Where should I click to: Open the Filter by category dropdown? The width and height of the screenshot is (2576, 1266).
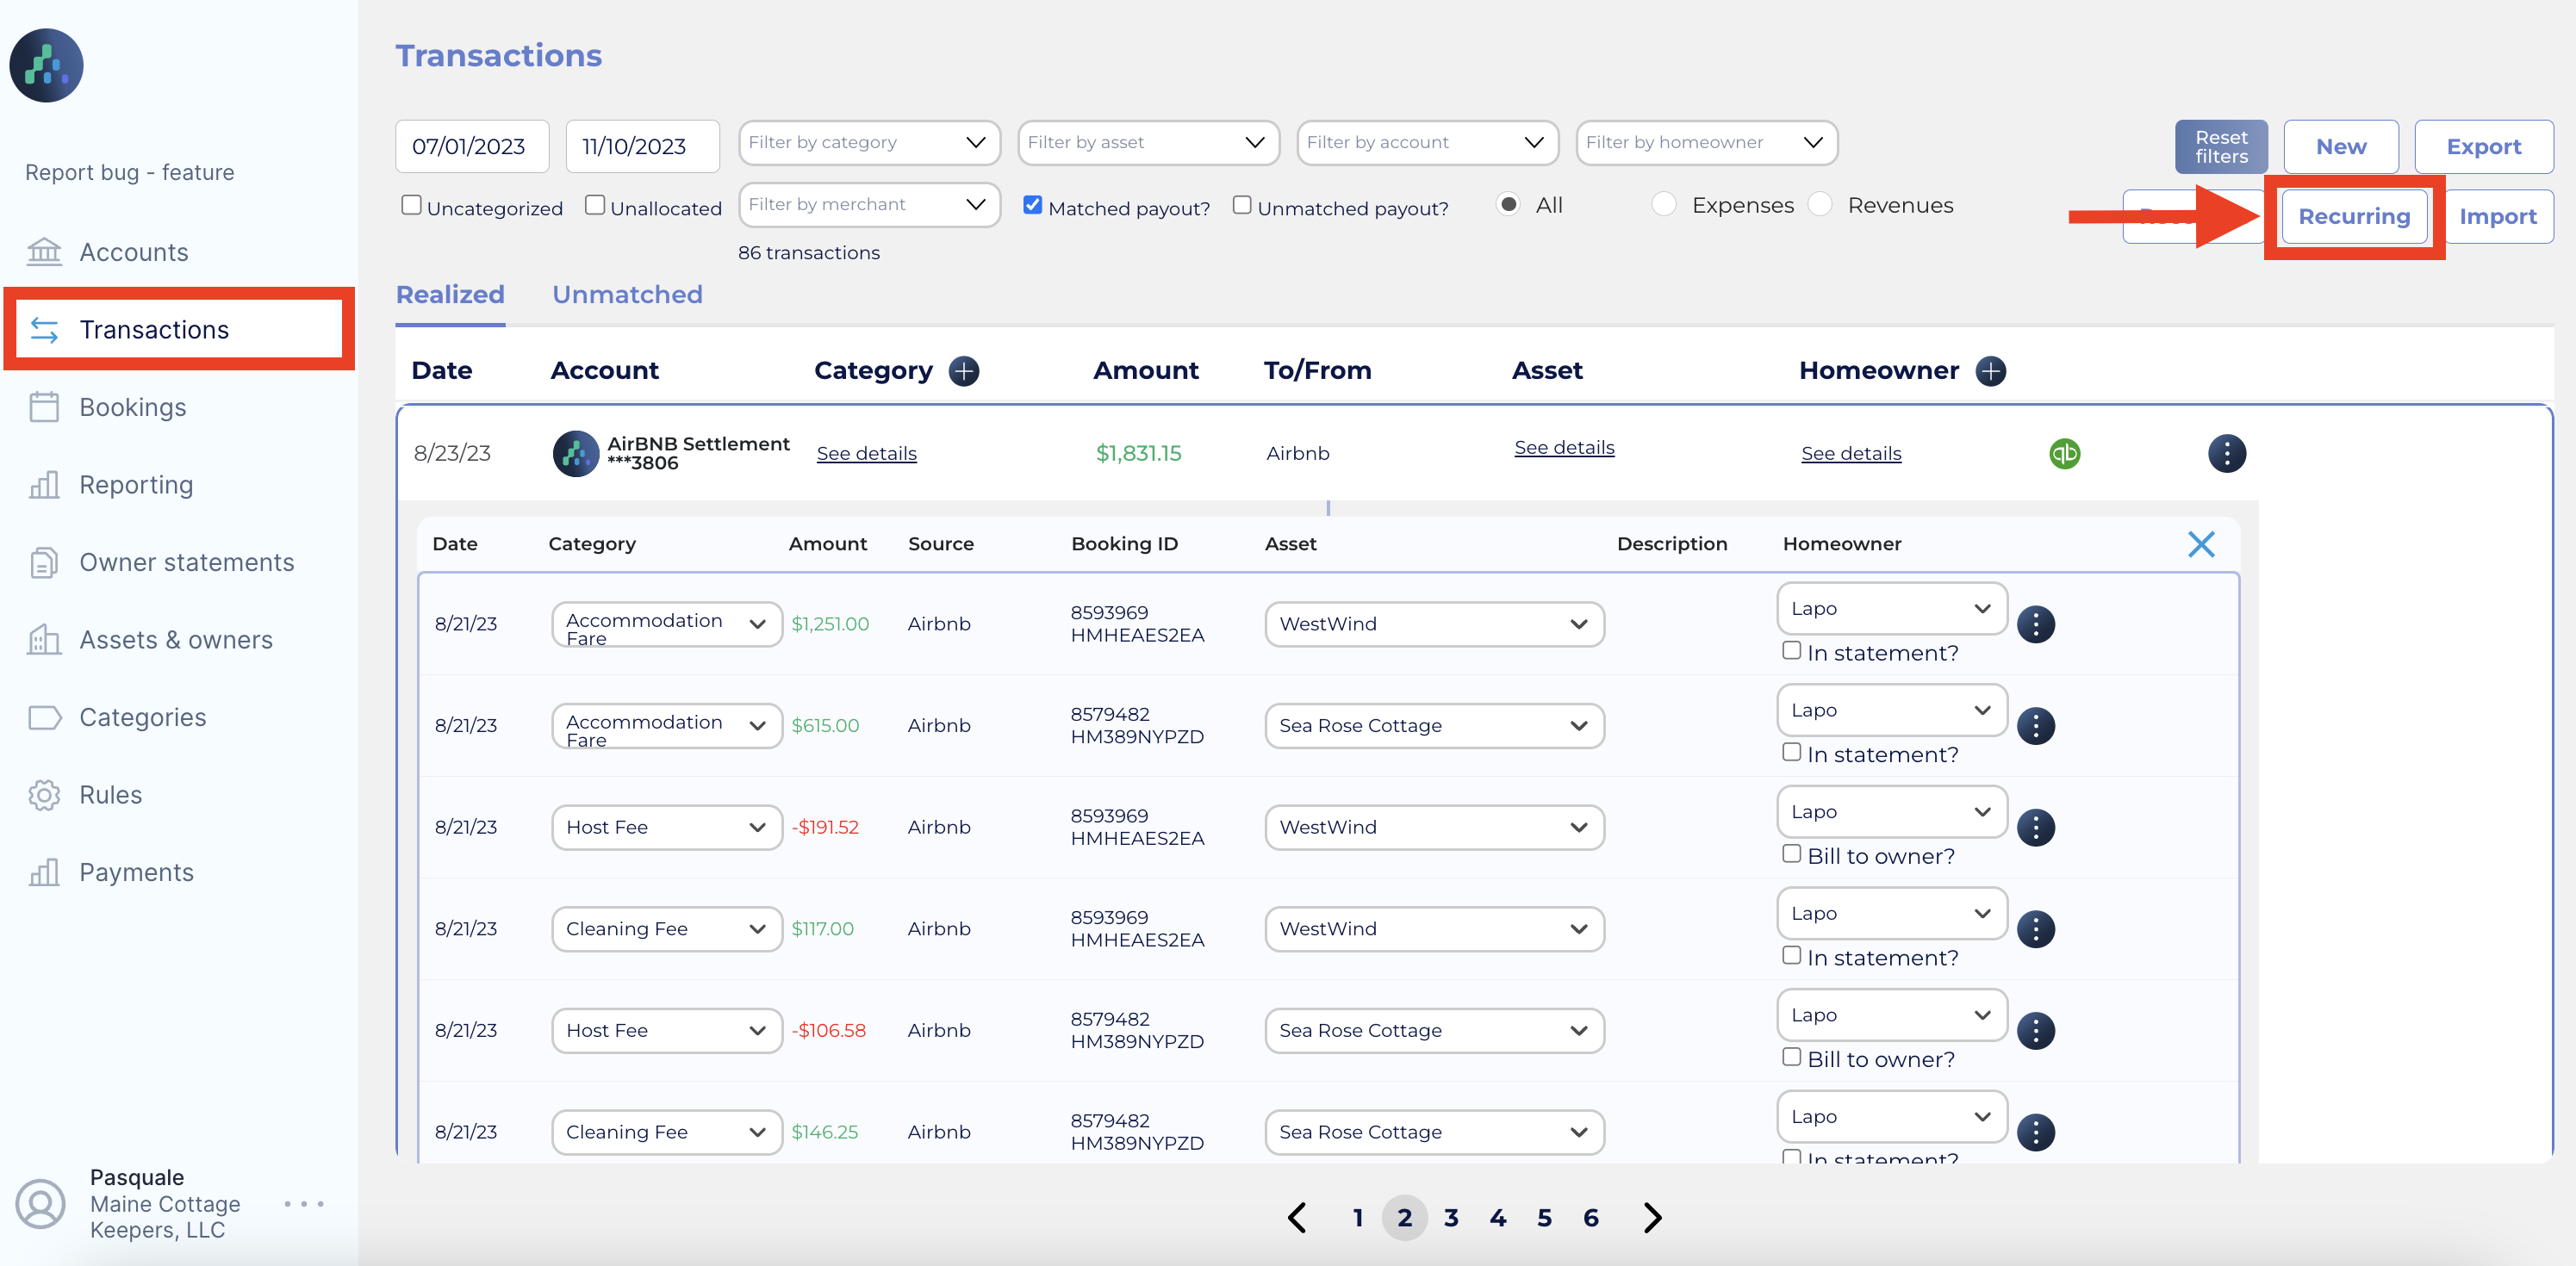(x=869, y=143)
